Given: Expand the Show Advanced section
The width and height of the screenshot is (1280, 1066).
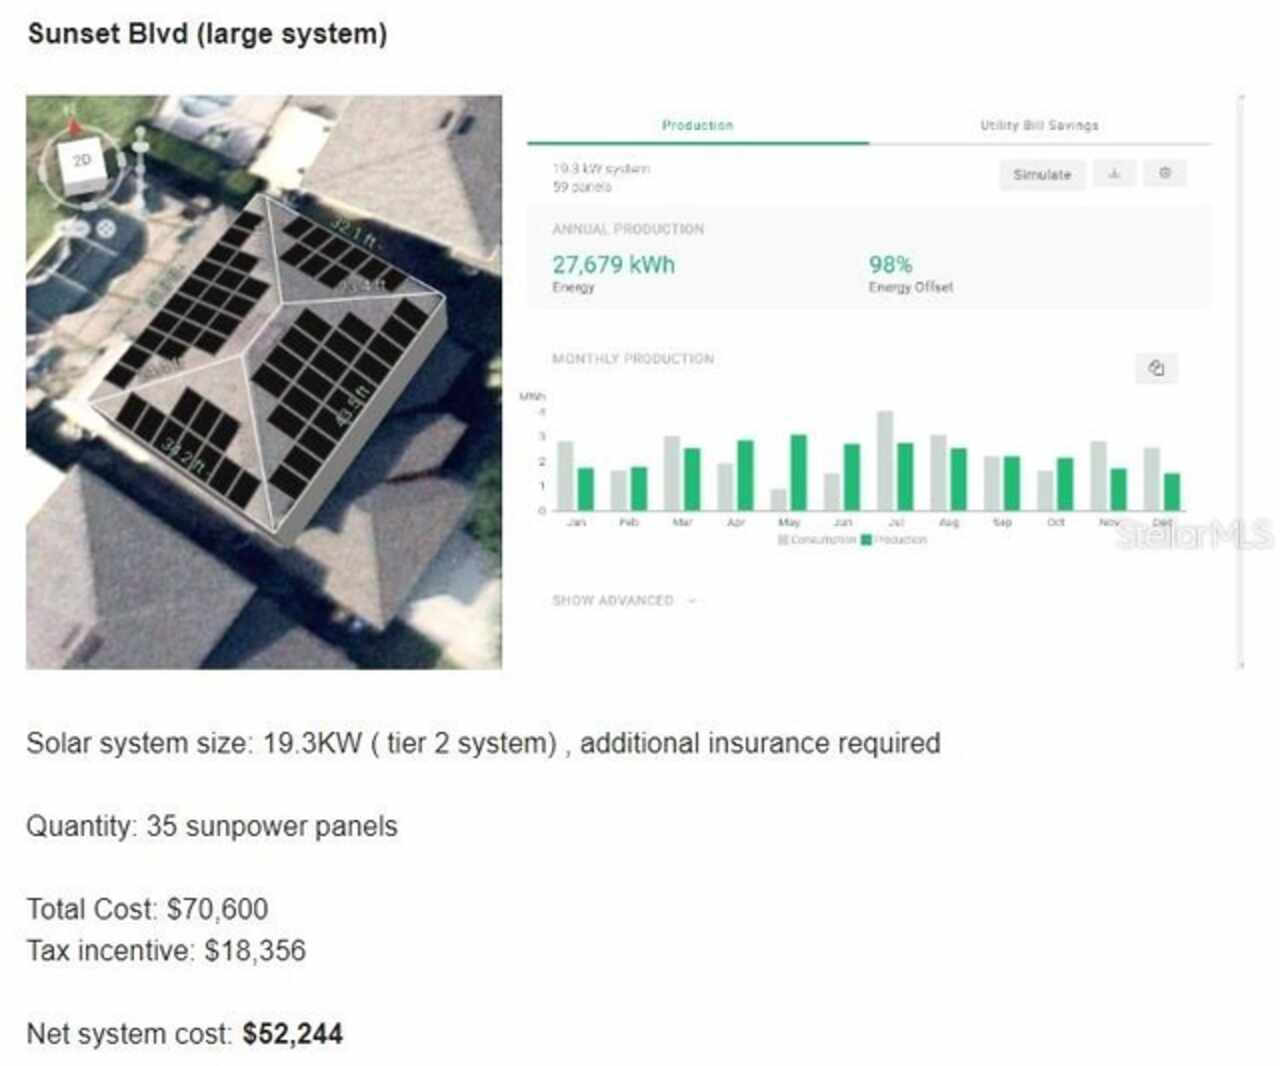Looking at the screenshot, I should coord(613,600).
